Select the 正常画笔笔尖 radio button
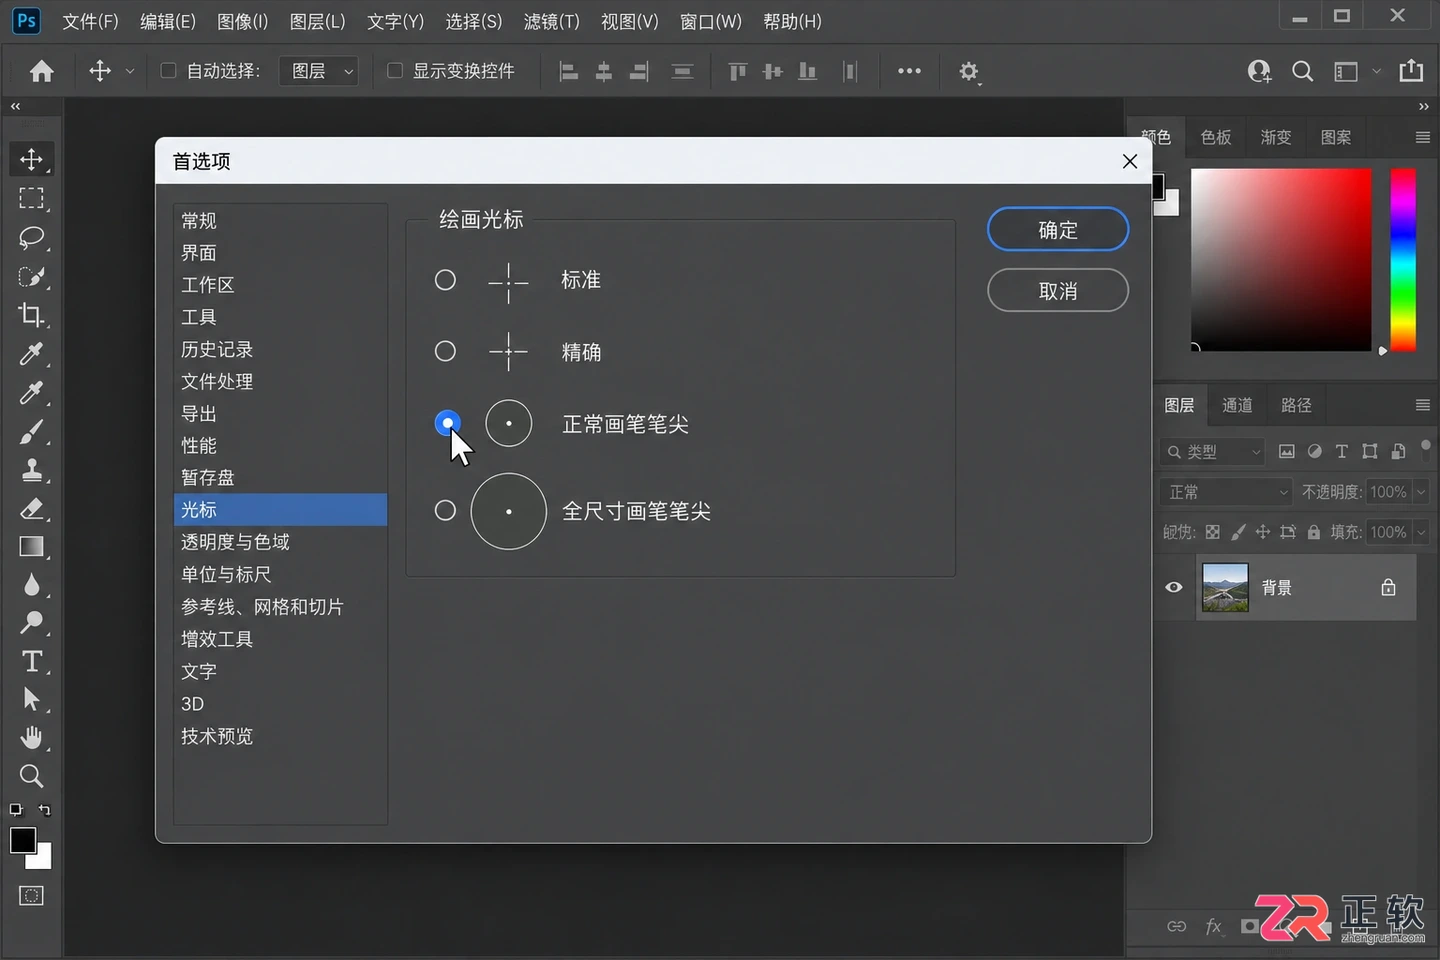 pos(447,423)
